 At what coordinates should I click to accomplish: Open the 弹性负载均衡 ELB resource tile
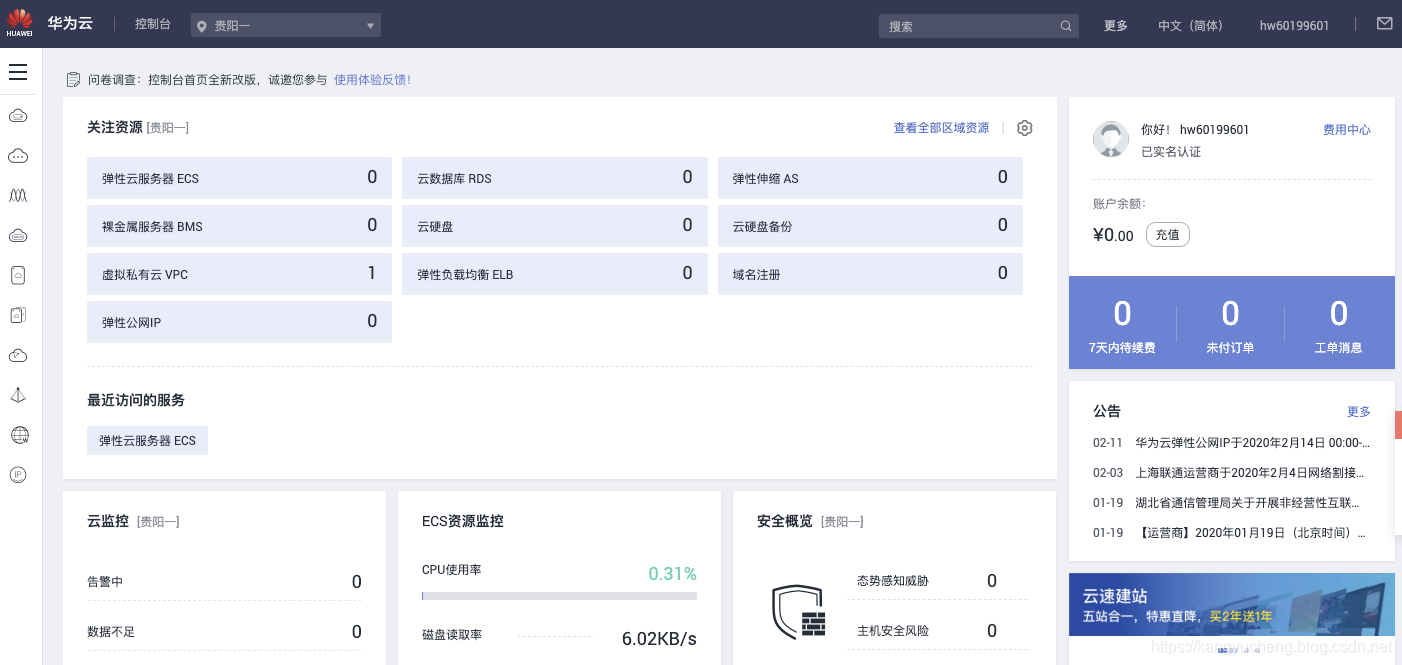point(554,274)
